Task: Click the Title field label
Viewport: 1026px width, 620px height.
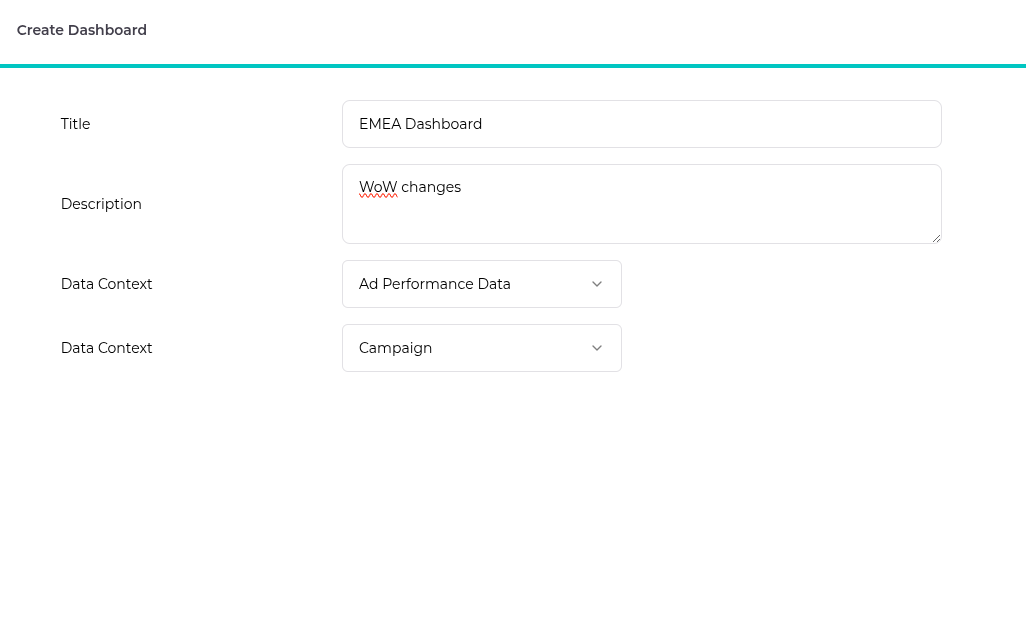Action: (75, 124)
